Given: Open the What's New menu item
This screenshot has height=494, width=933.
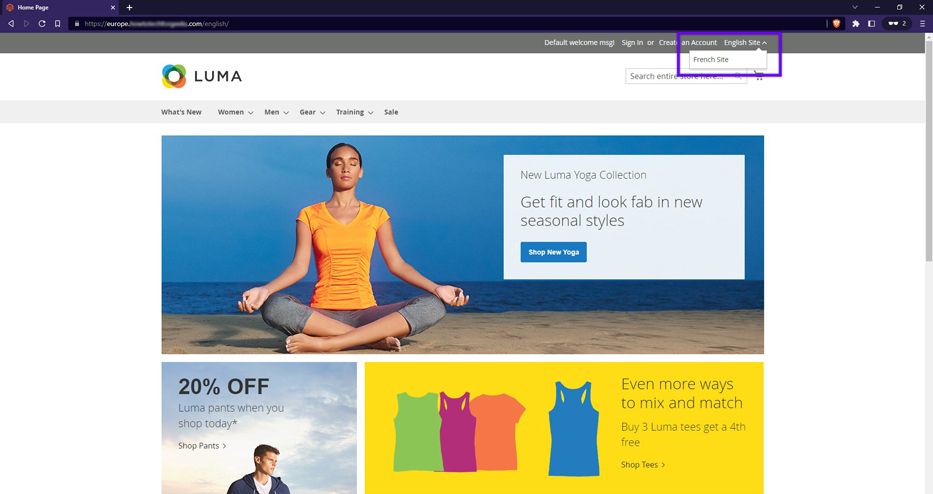Looking at the screenshot, I should [181, 112].
